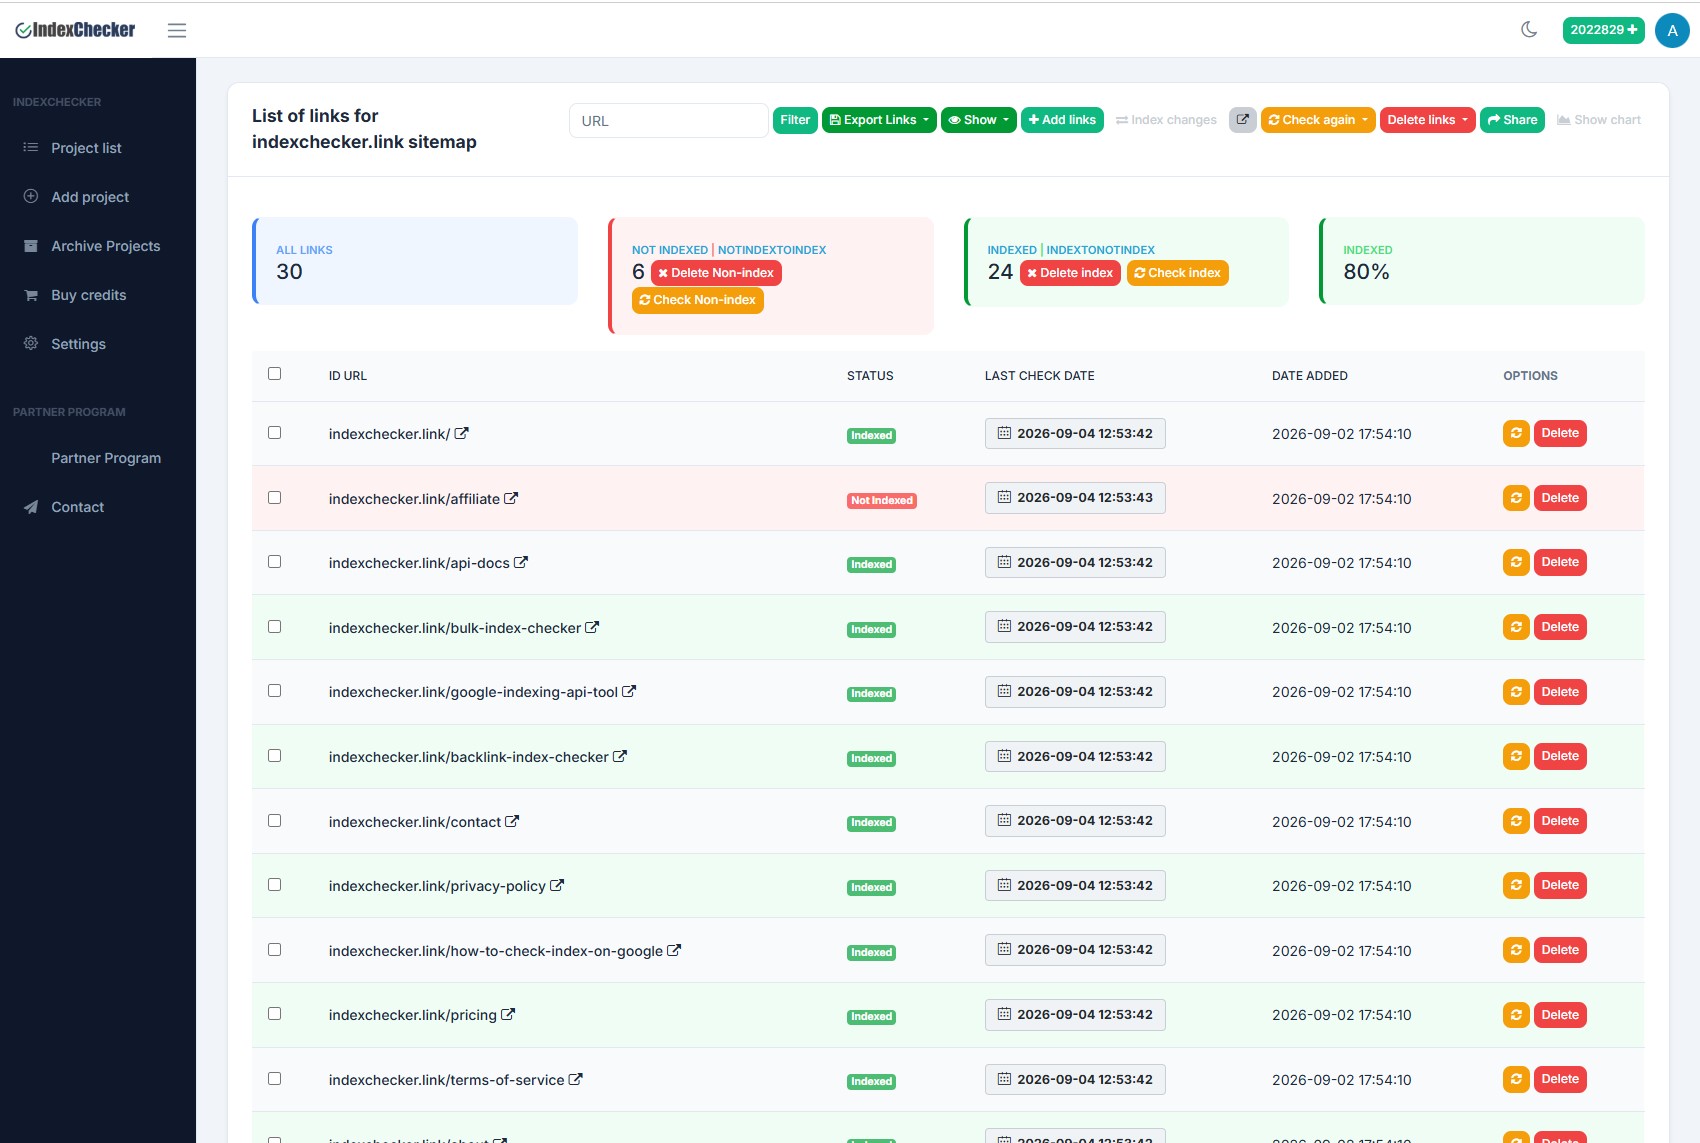Open indexchecker.link/ external link icon
This screenshot has width=1700, height=1143.
[x=461, y=433]
